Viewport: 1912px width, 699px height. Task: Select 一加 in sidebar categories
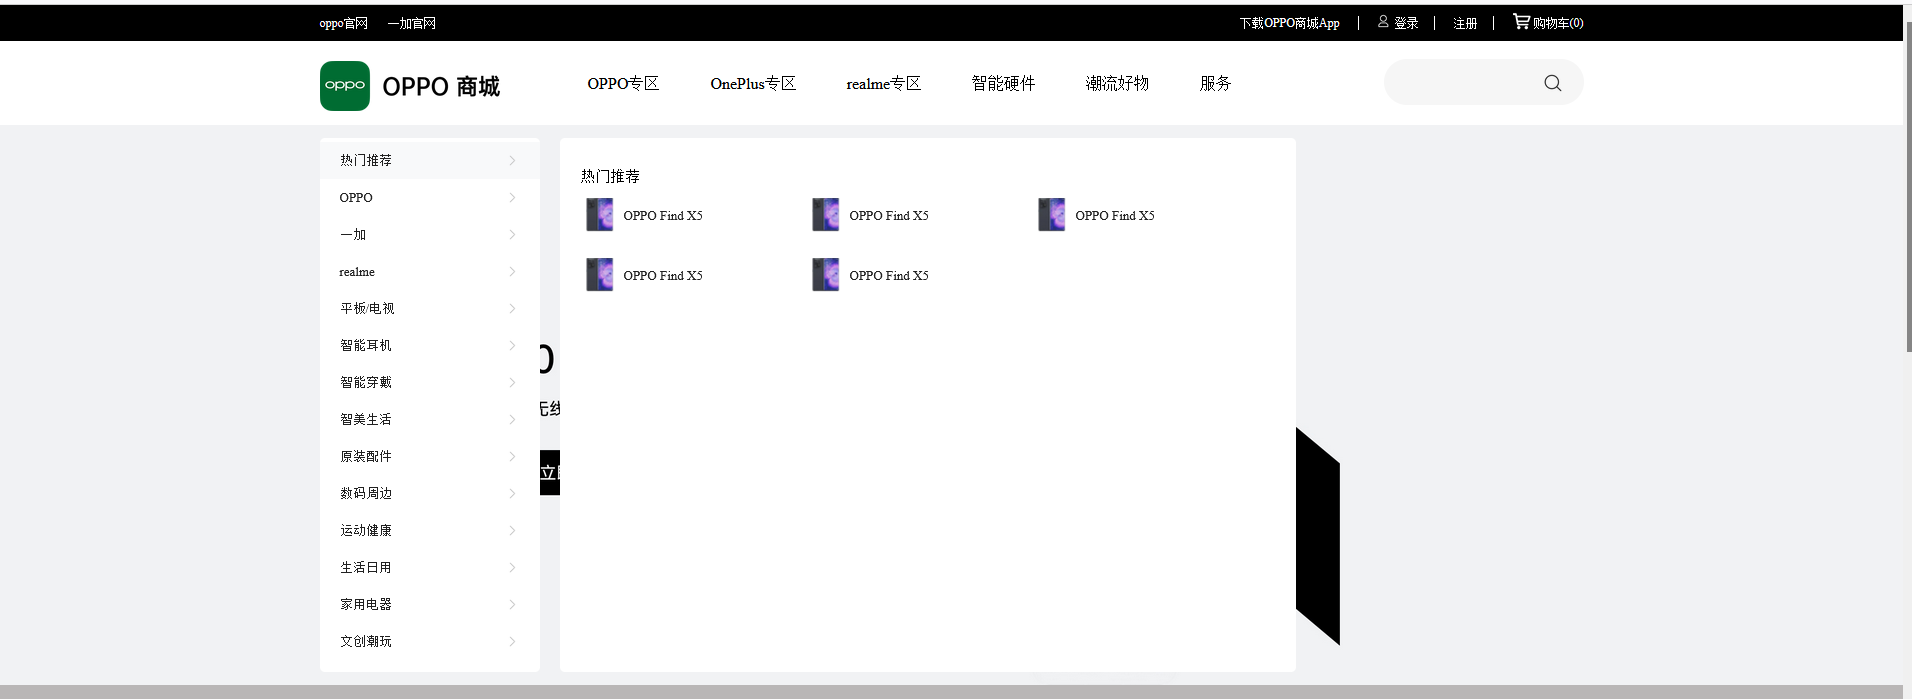pos(353,234)
